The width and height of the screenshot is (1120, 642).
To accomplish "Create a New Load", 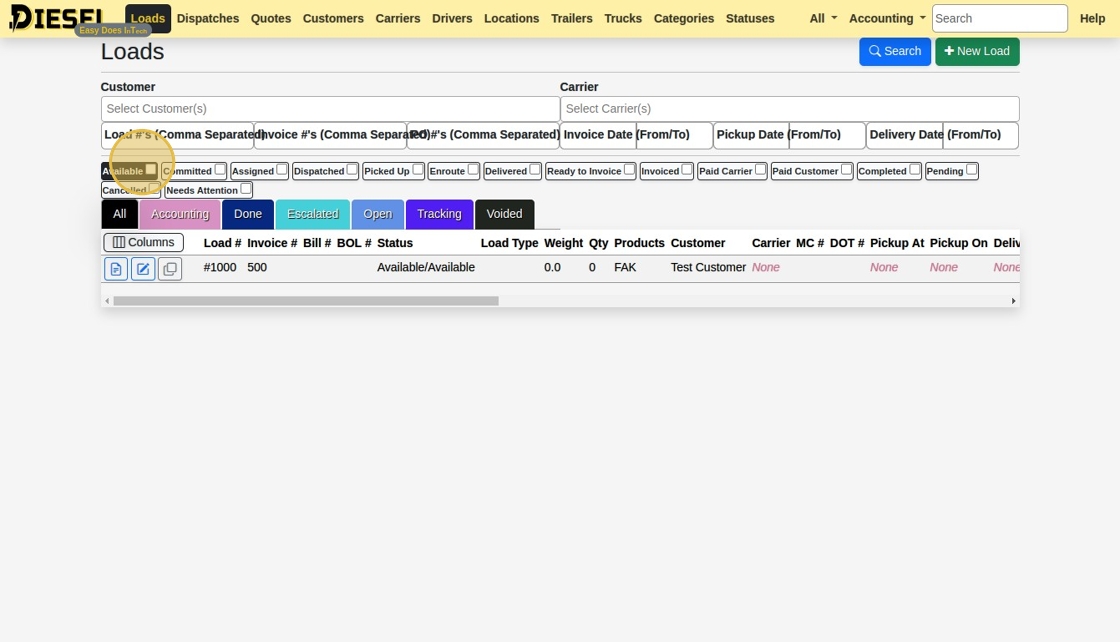I will click(977, 51).
